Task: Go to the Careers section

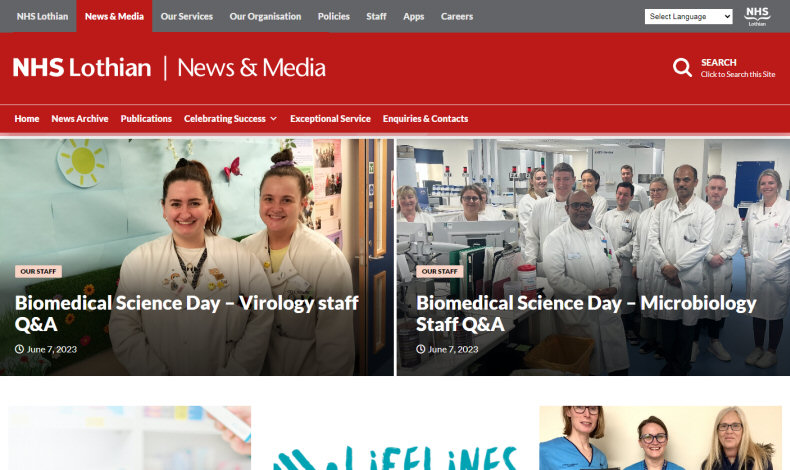Action: [456, 16]
